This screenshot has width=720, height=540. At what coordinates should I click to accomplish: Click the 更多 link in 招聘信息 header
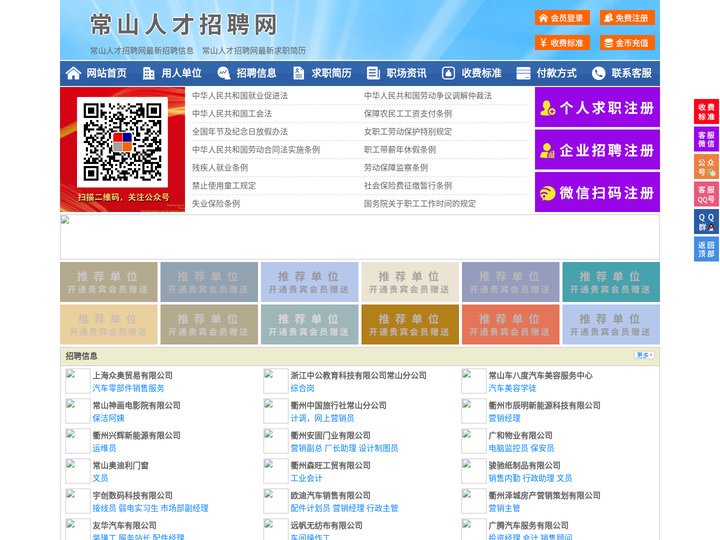(644, 355)
